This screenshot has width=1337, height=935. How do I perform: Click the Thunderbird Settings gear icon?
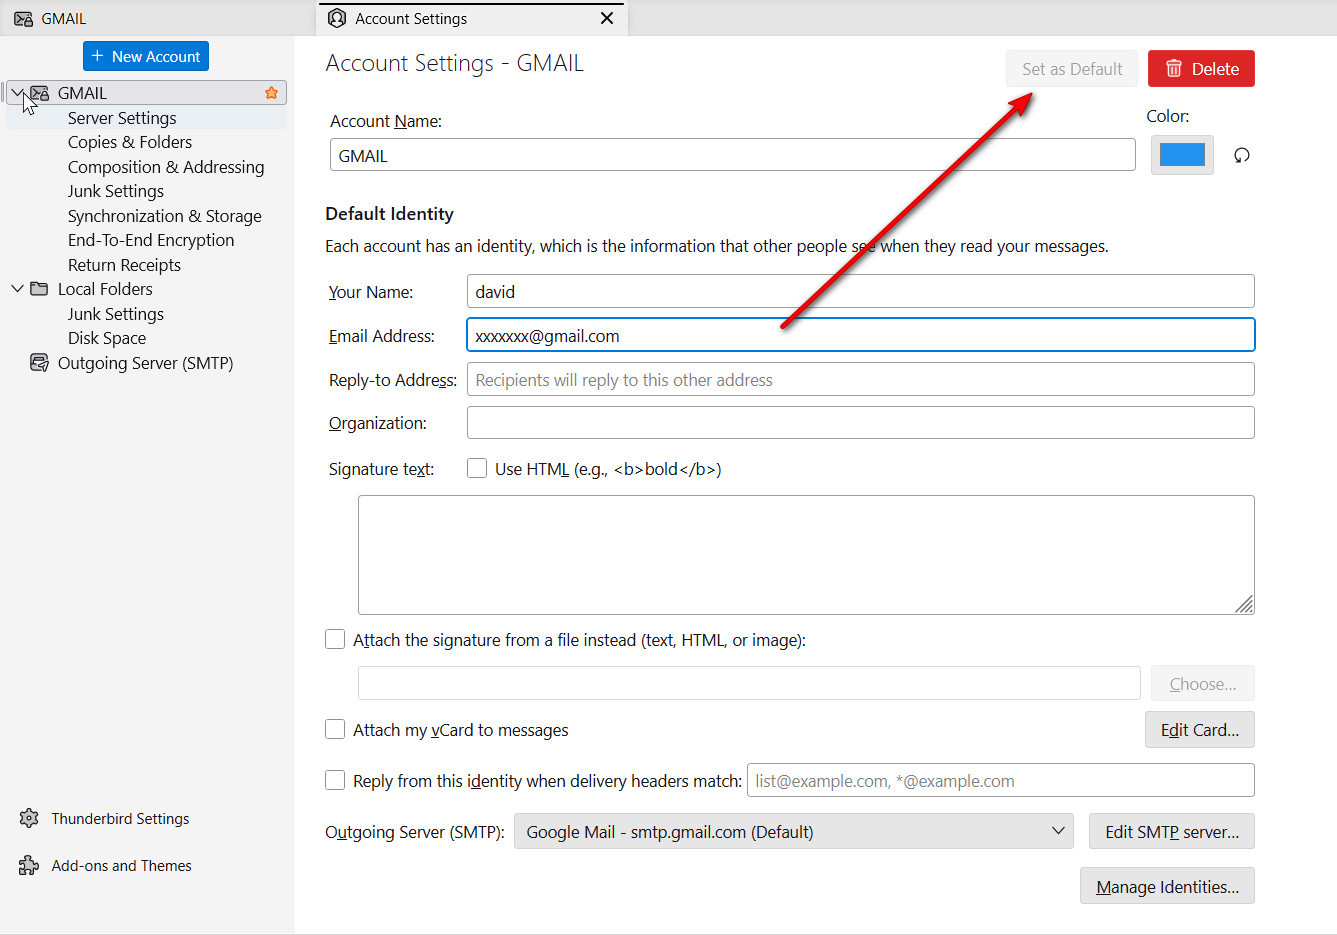29,818
